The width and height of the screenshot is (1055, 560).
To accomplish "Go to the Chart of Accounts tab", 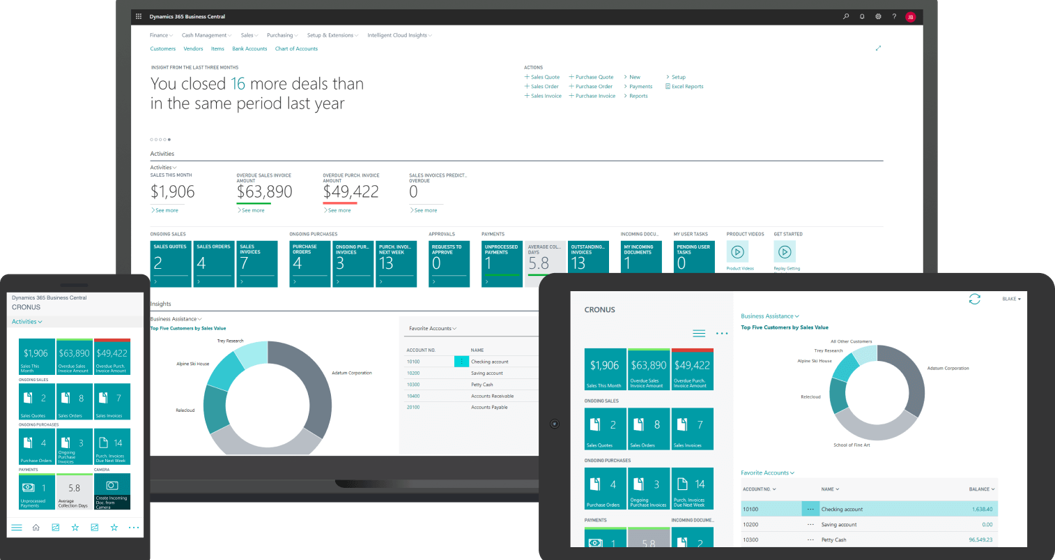I will (x=296, y=48).
